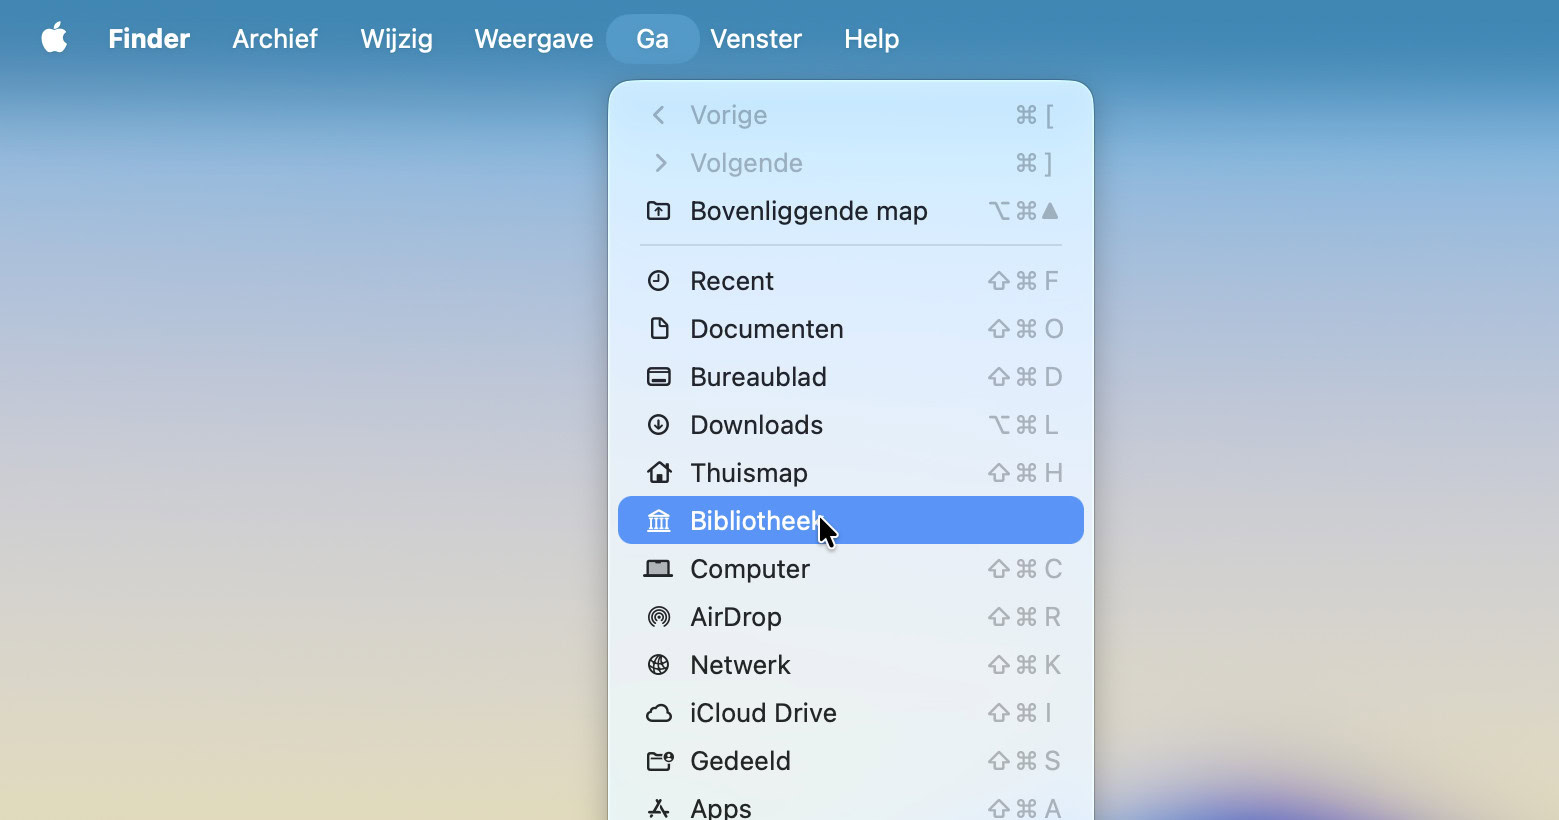1559x820 pixels.
Task: Click the Documenten page icon
Action: click(658, 329)
